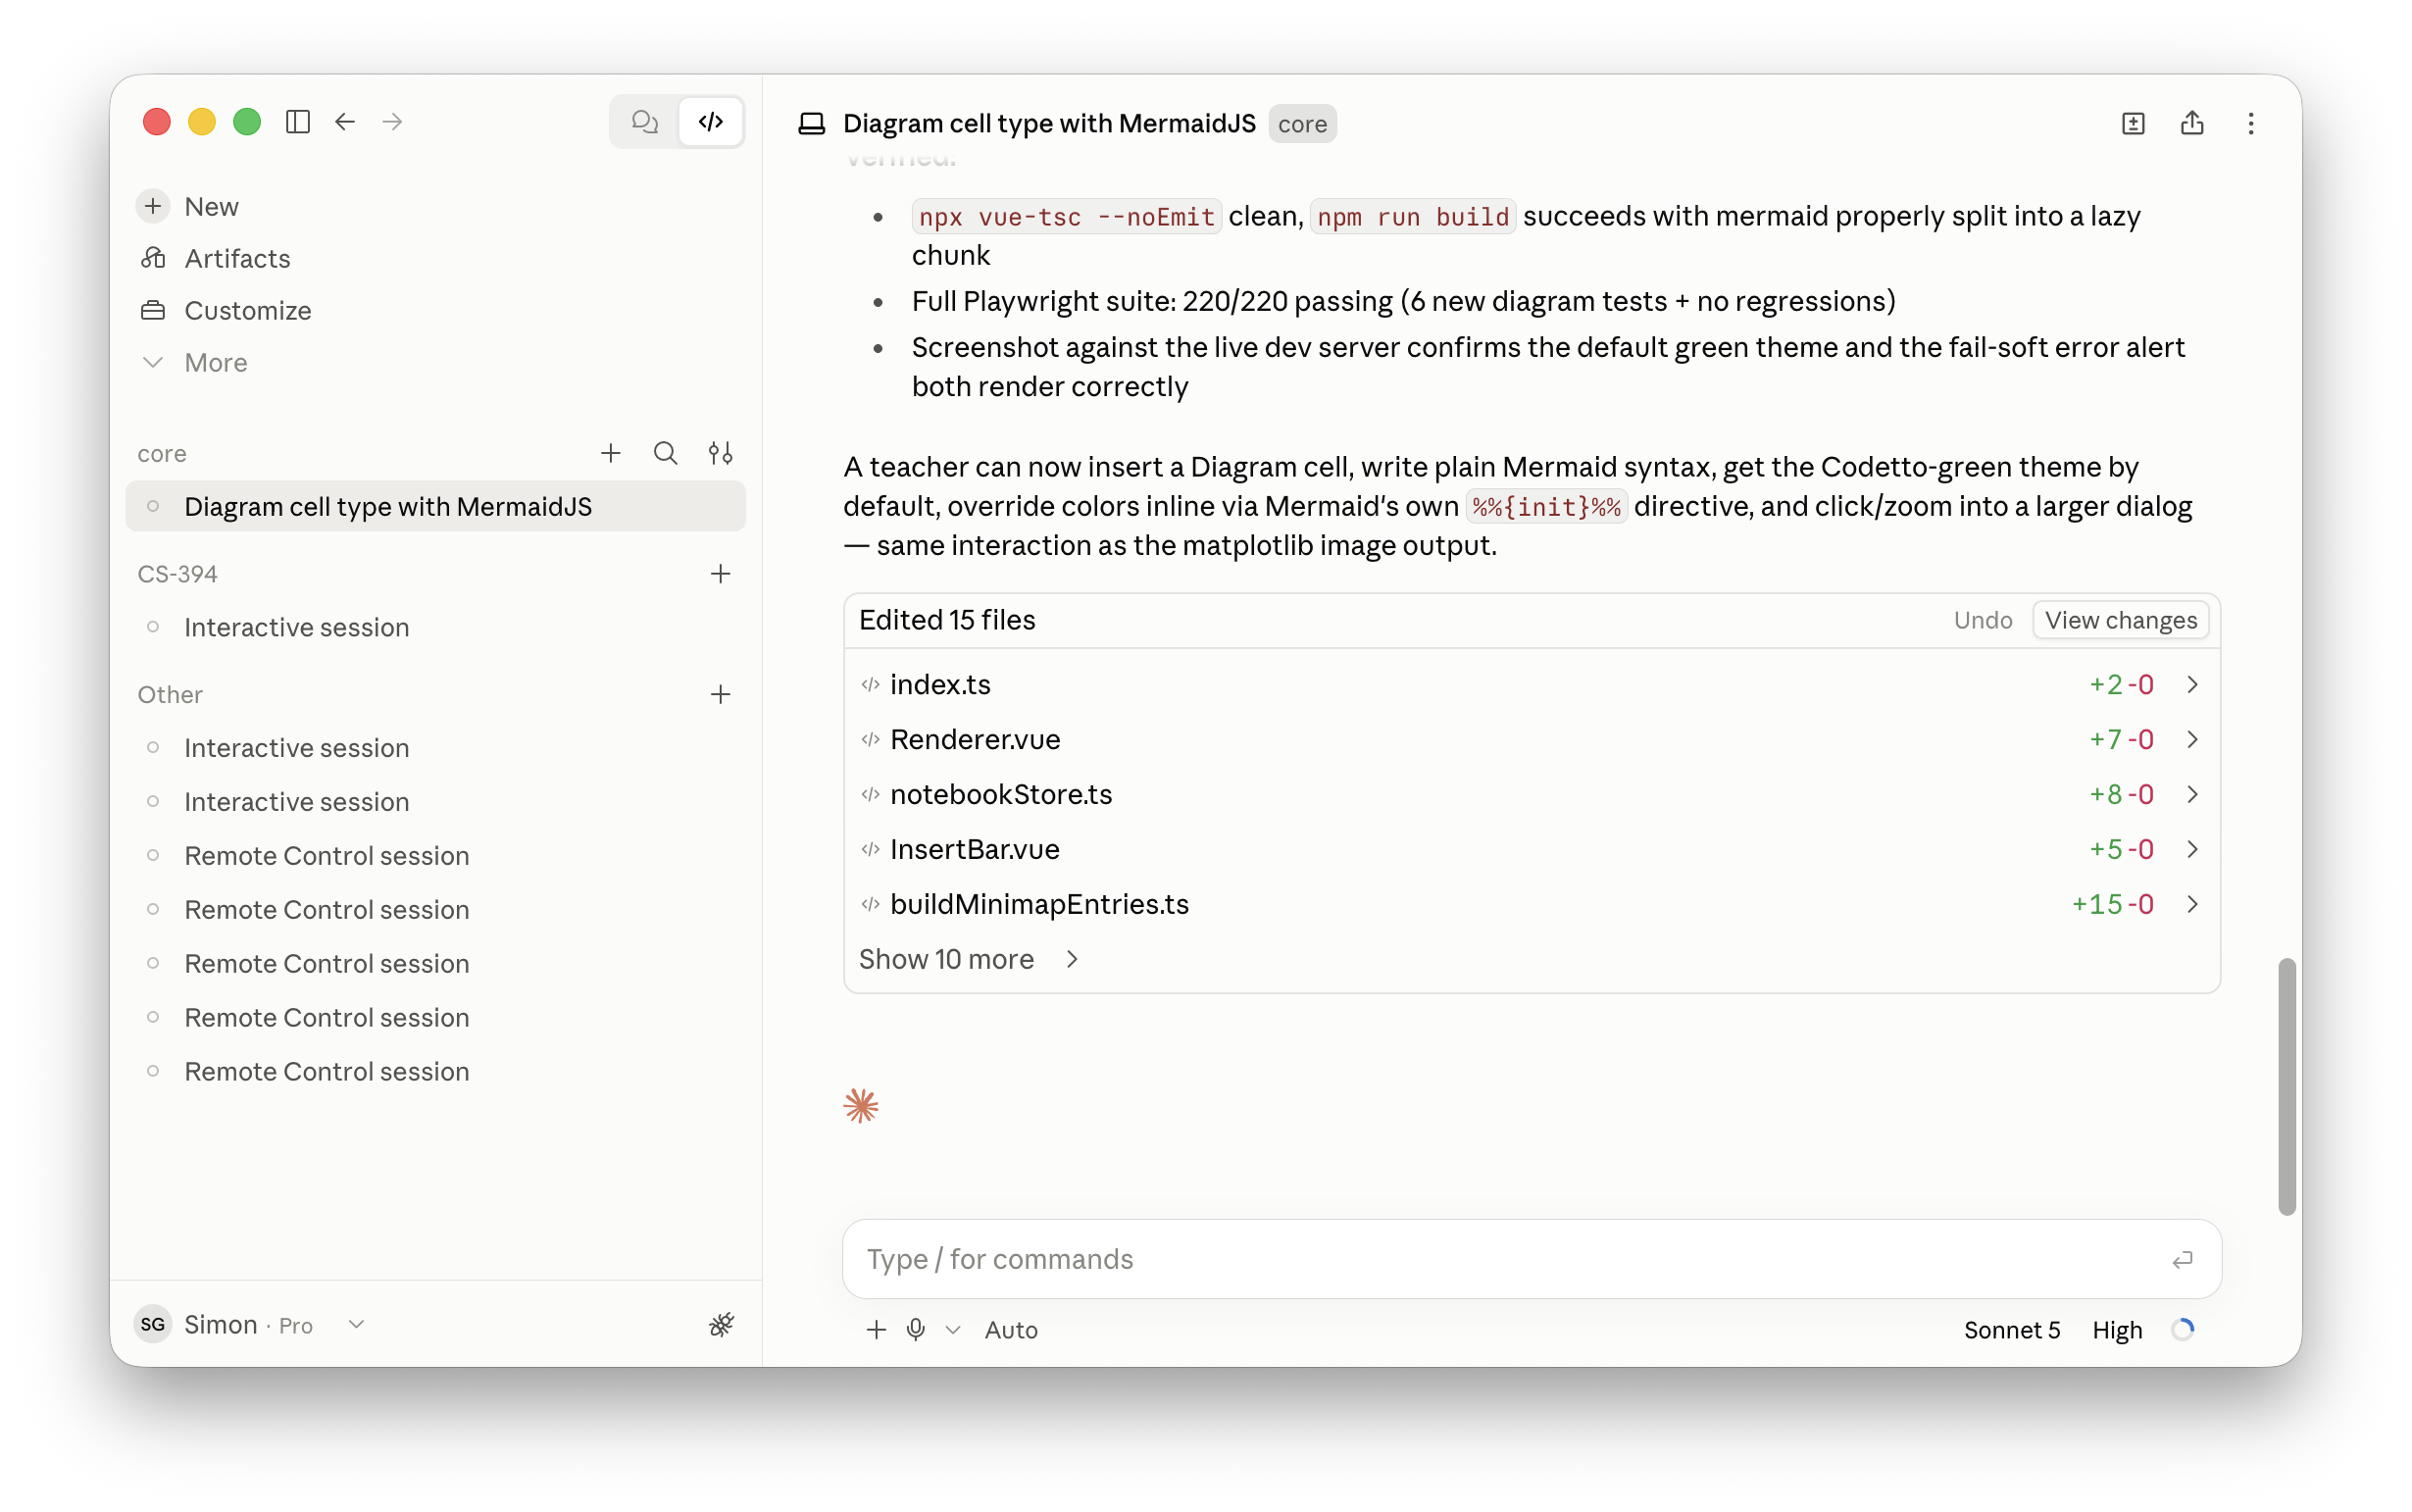Search sessions with the magnifier icon
Viewport: 2412px width, 1512px height.
(665, 453)
